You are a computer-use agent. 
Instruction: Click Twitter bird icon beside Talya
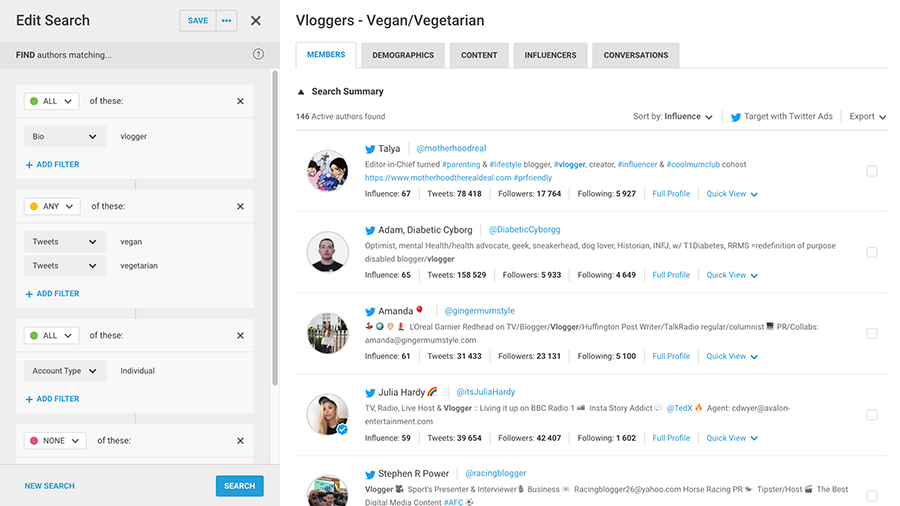pyautogui.click(x=370, y=149)
